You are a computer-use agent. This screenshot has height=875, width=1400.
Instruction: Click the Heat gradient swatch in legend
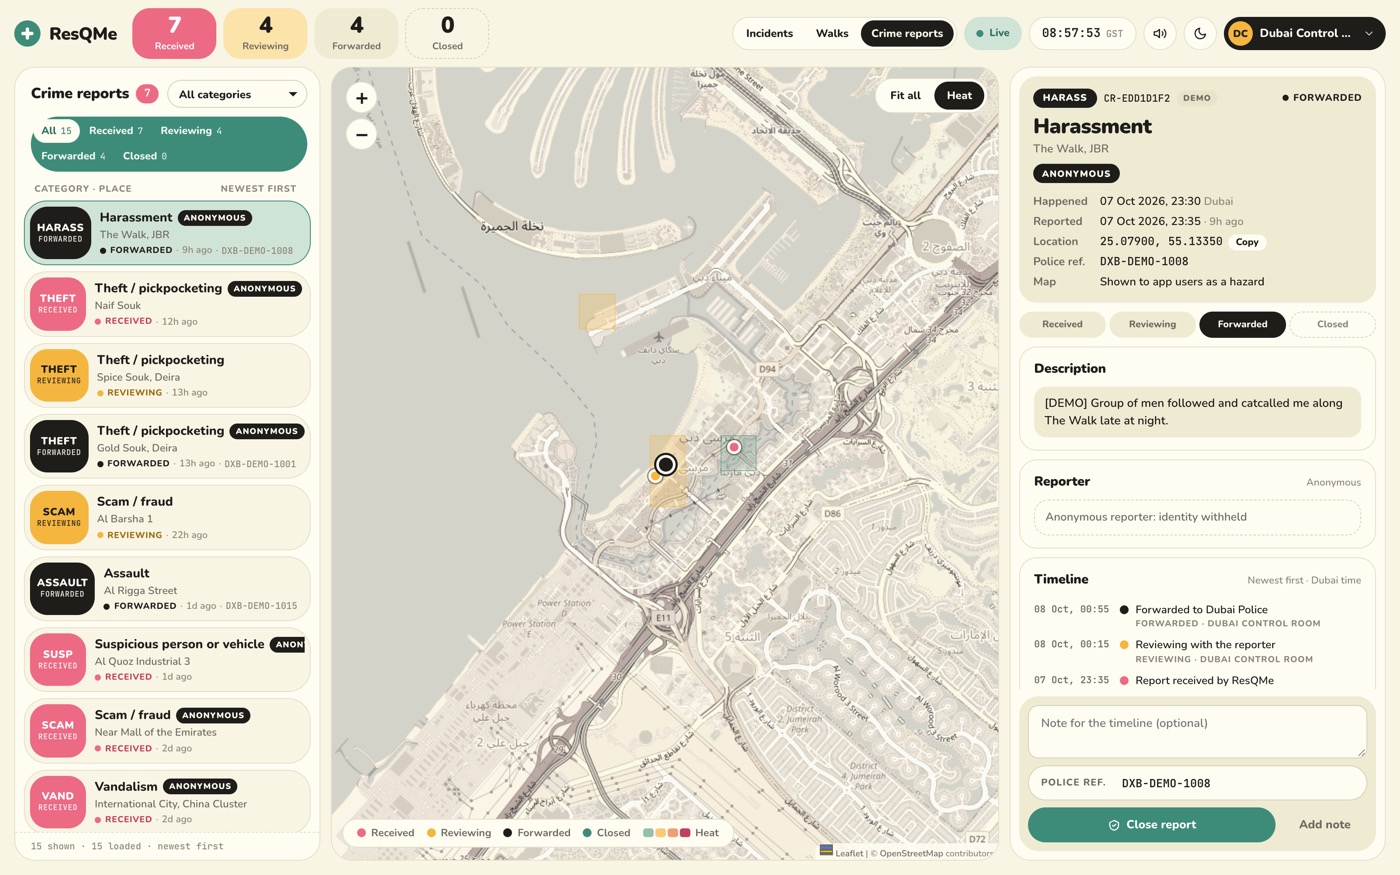coord(666,833)
